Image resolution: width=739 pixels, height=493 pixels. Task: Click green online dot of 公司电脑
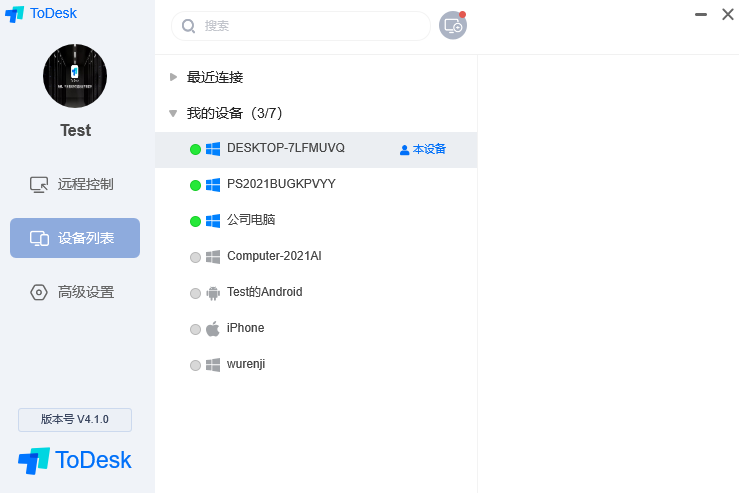click(195, 221)
